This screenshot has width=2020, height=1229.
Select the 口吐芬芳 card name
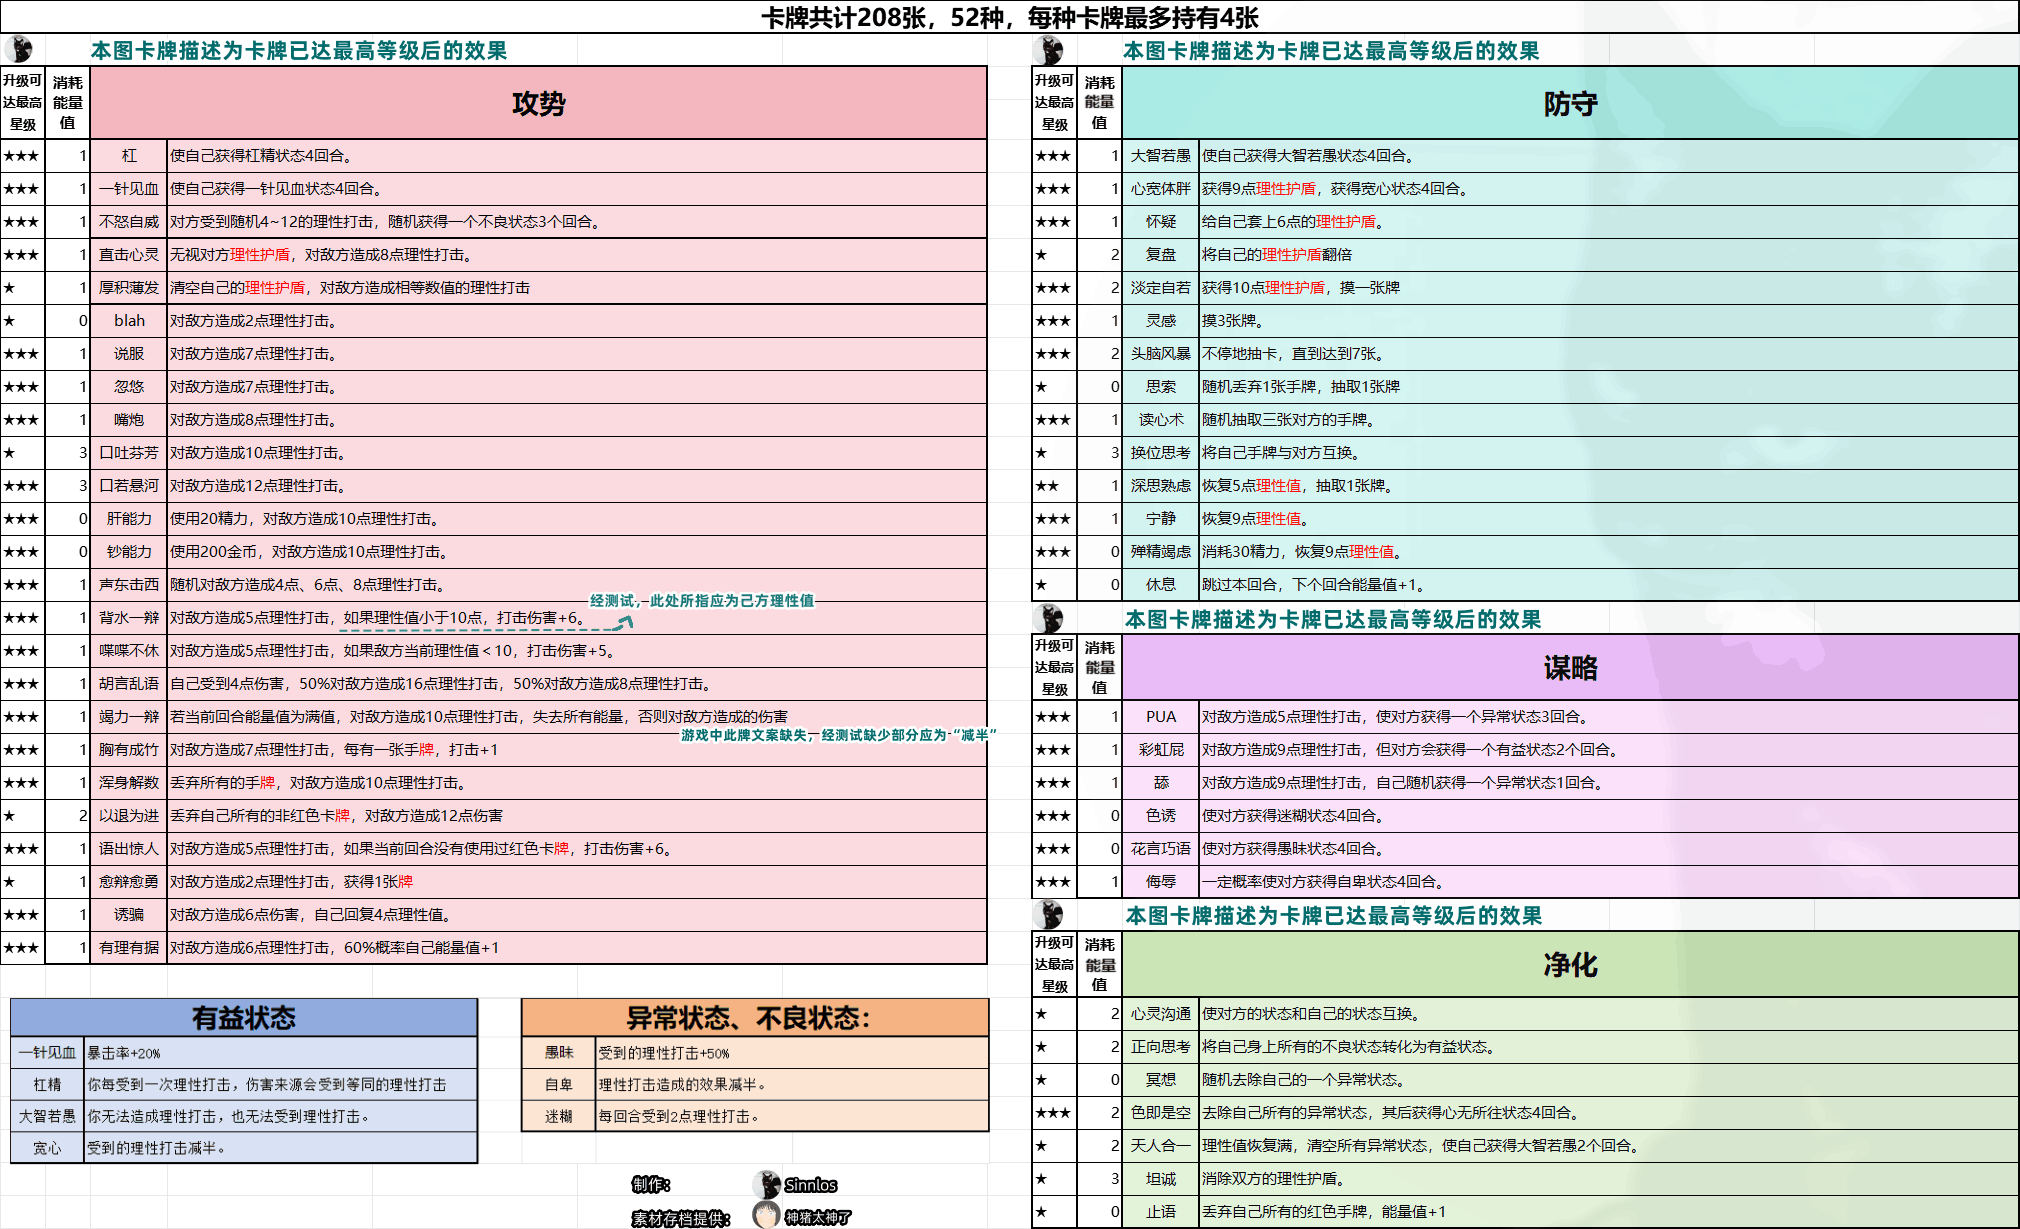129,453
